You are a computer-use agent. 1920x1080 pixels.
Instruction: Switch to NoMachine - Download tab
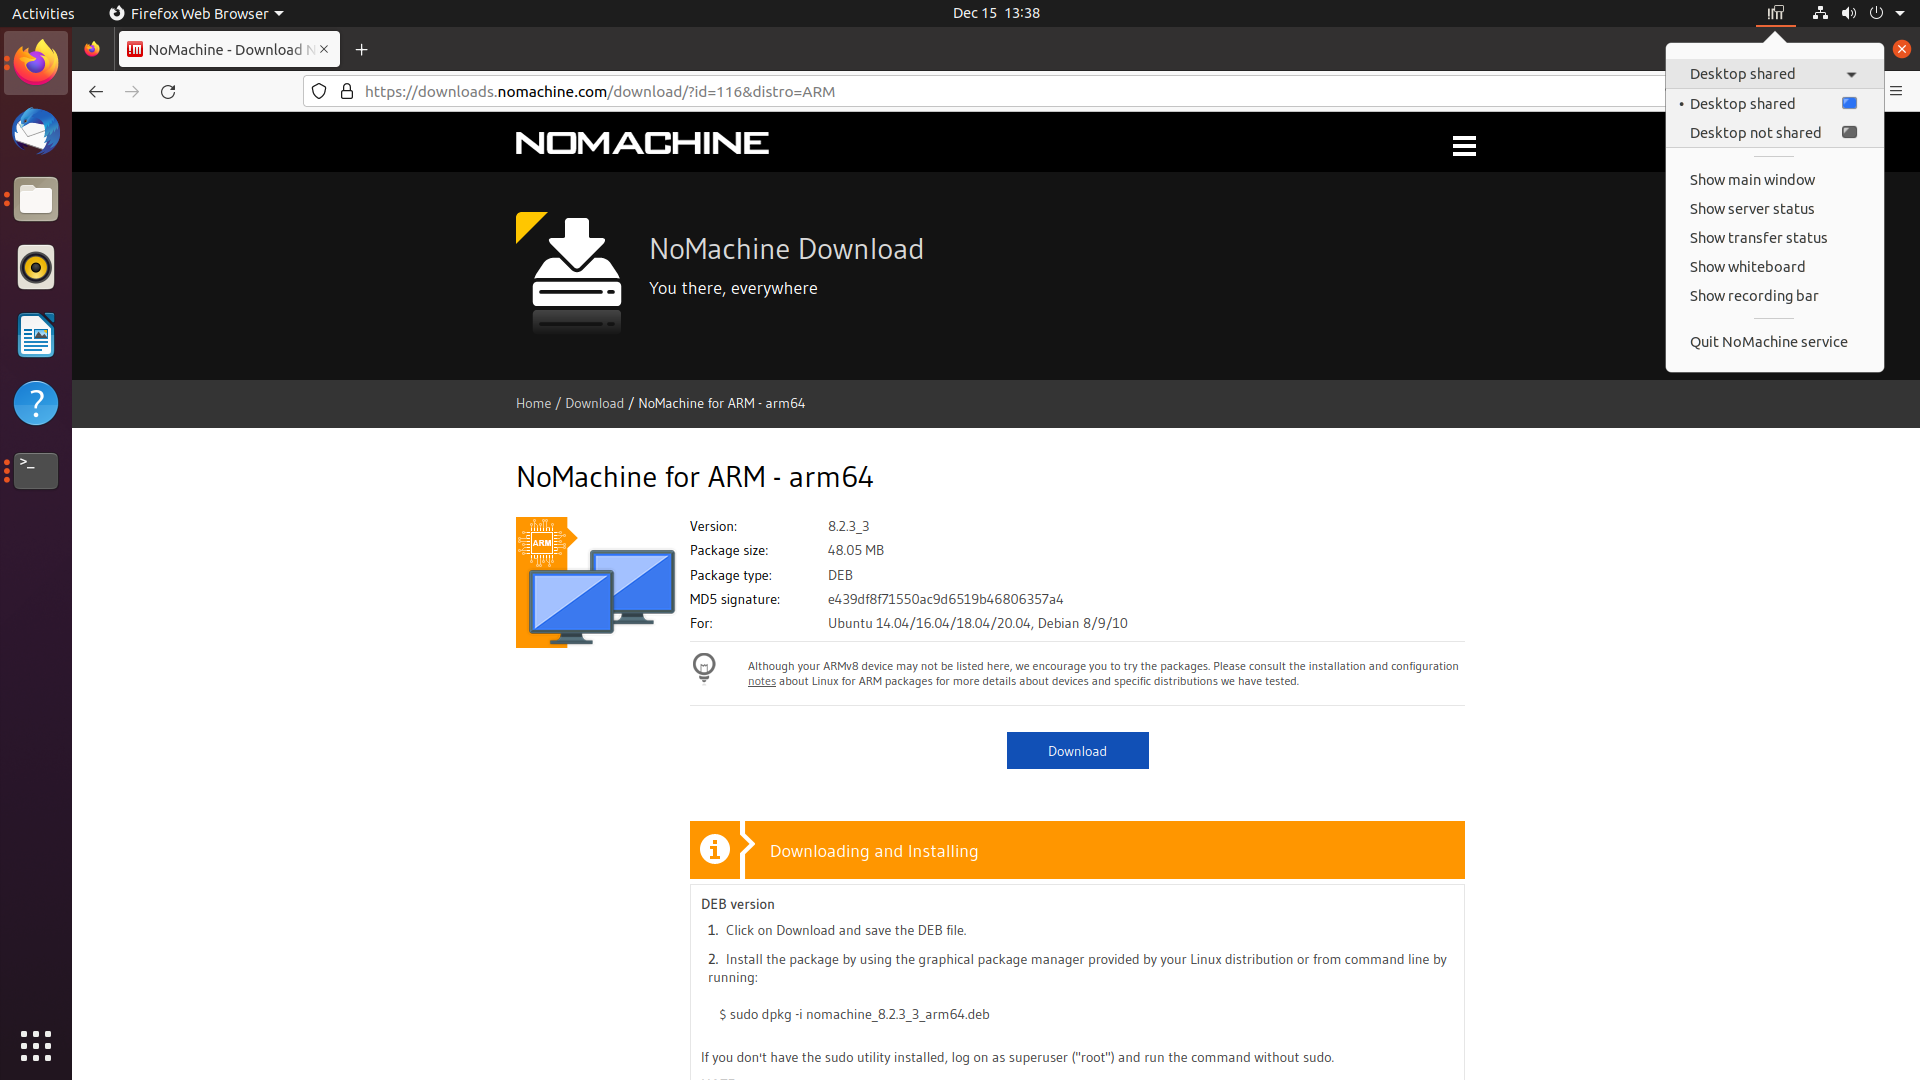pyautogui.click(x=228, y=49)
